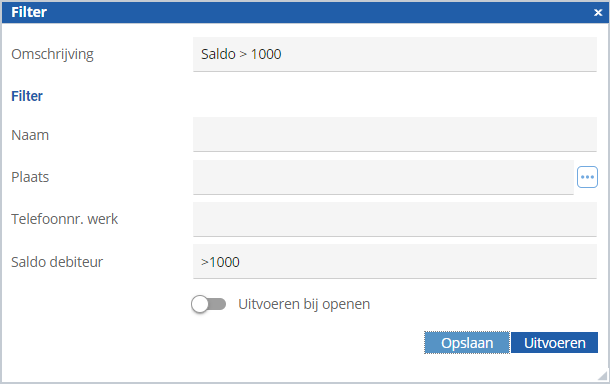This screenshot has width=610, height=384.
Task: Select the Telefoonnr. werk input field
Action: pos(394,219)
